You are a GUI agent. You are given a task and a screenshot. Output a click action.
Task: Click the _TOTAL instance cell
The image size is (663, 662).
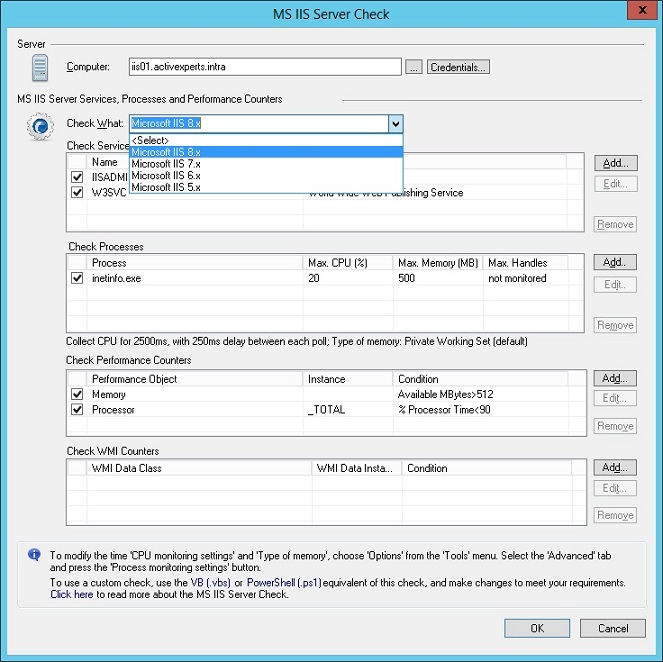(326, 409)
